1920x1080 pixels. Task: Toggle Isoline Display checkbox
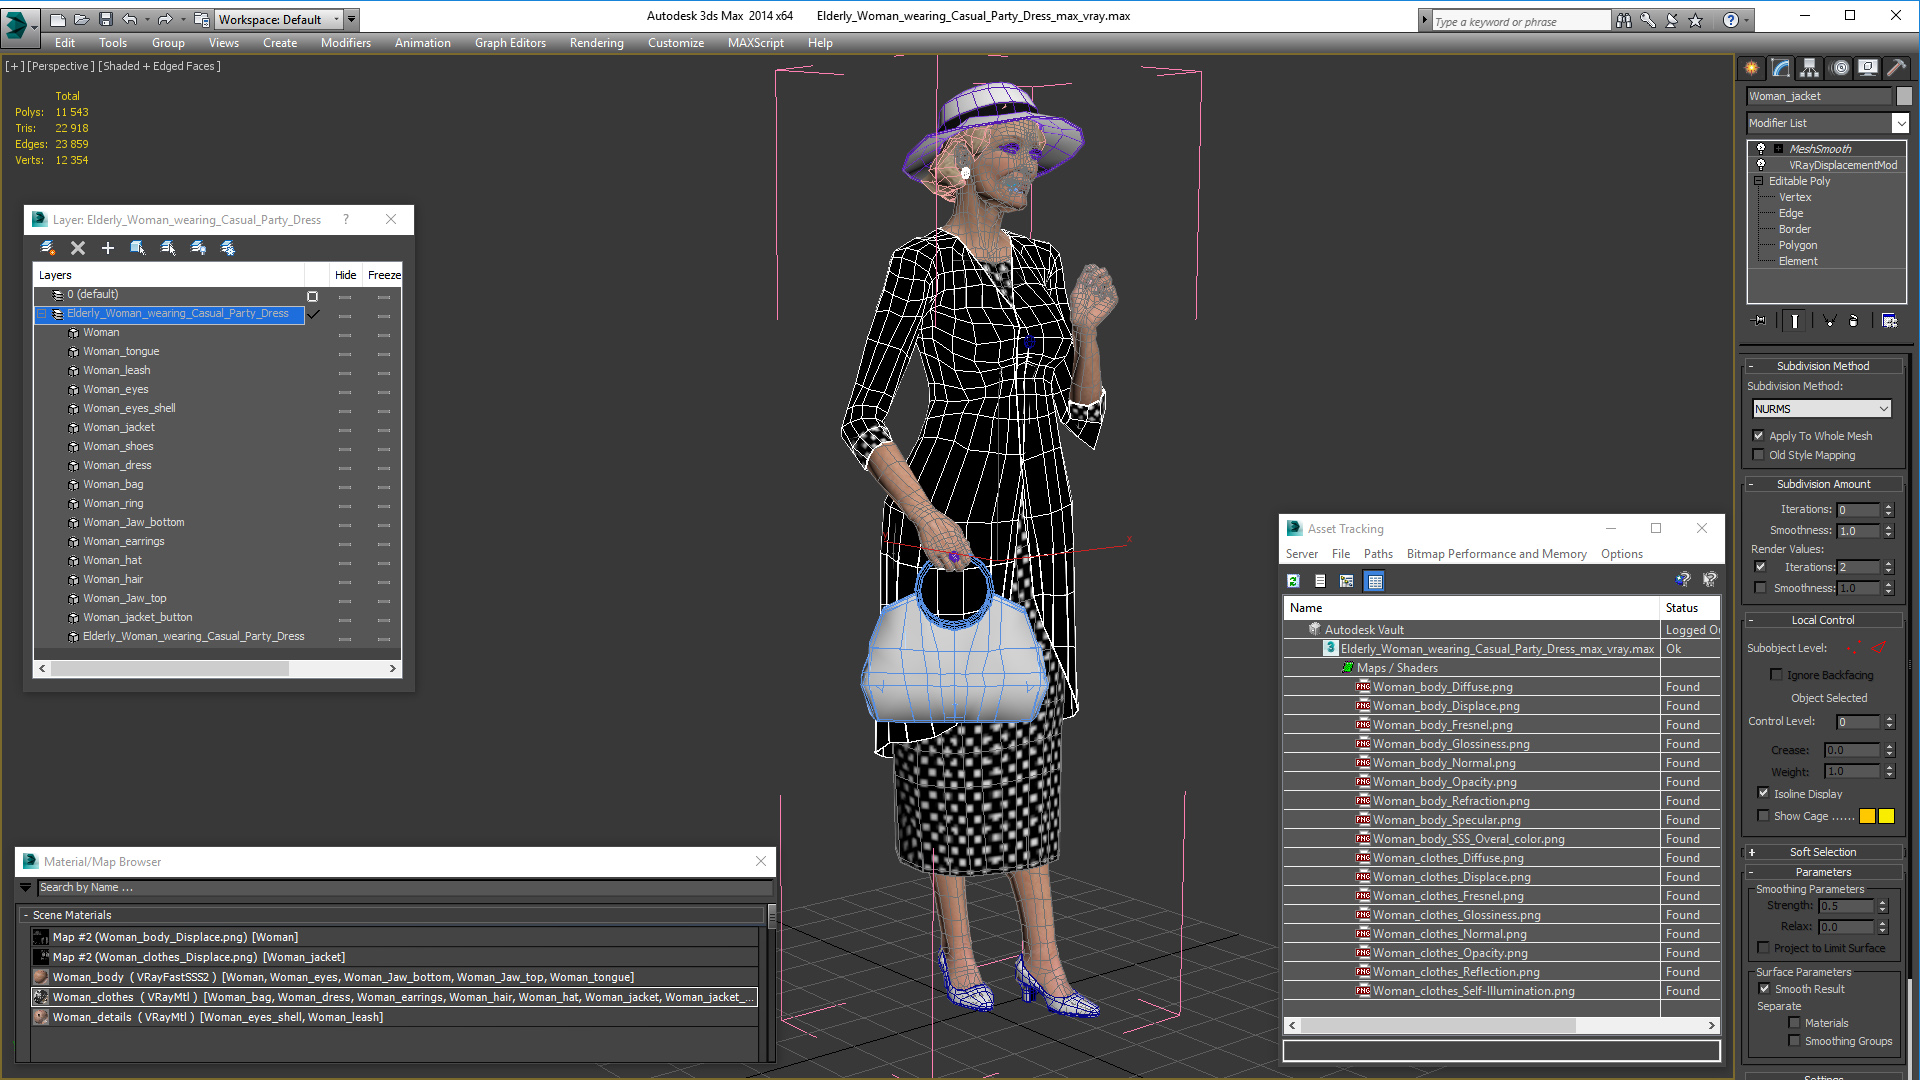[x=1764, y=793]
